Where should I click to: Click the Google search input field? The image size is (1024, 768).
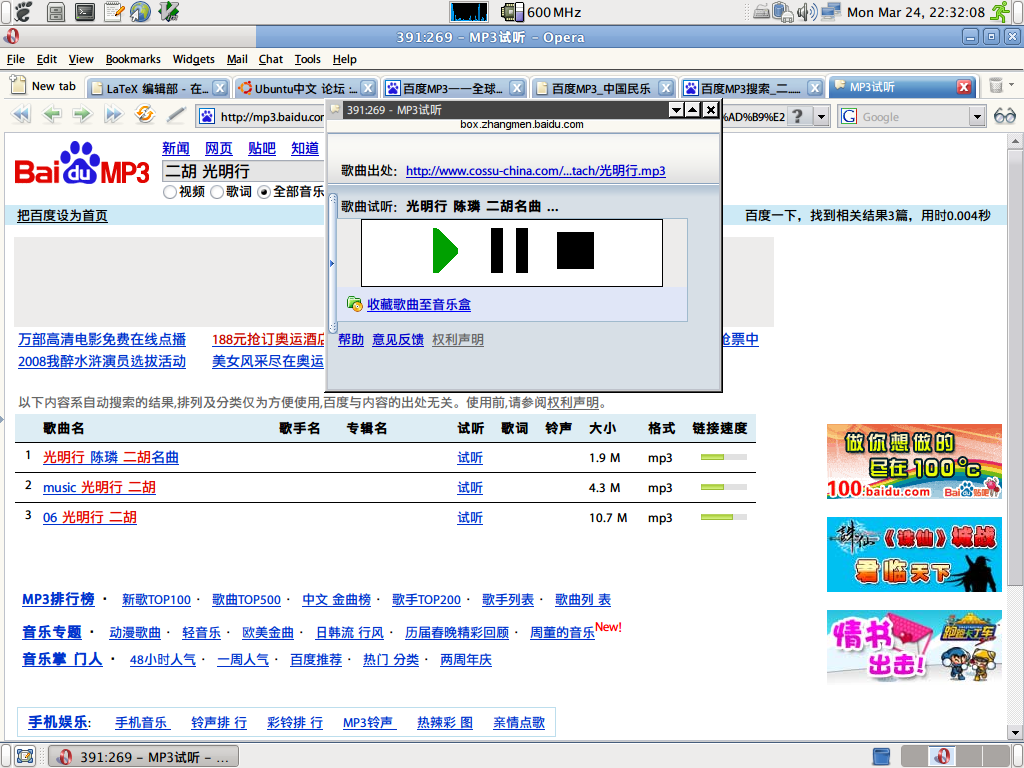(914, 117)
